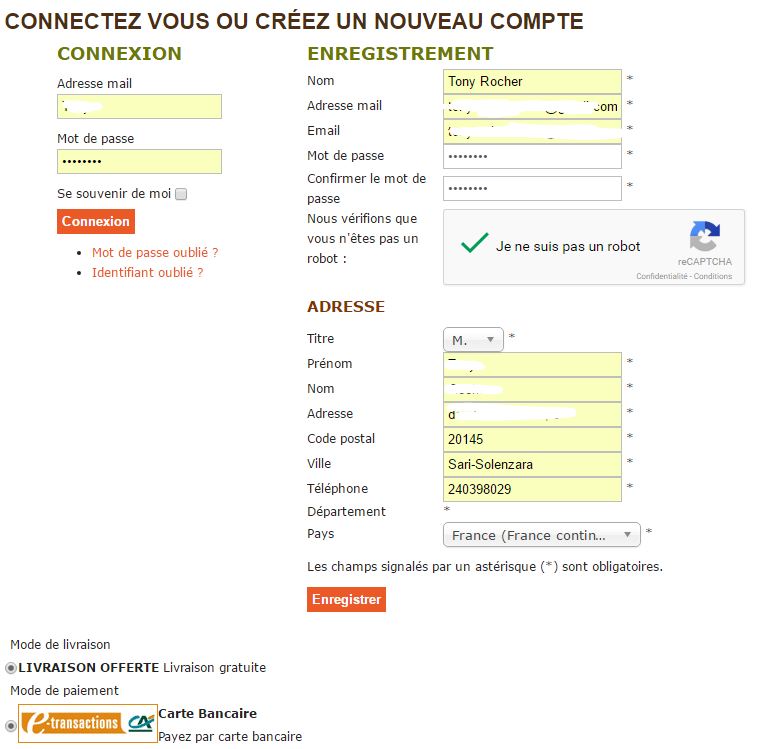Follow 'Identifiant oublié ?' link
Screen dimensions: 770x749
[147, 272]
